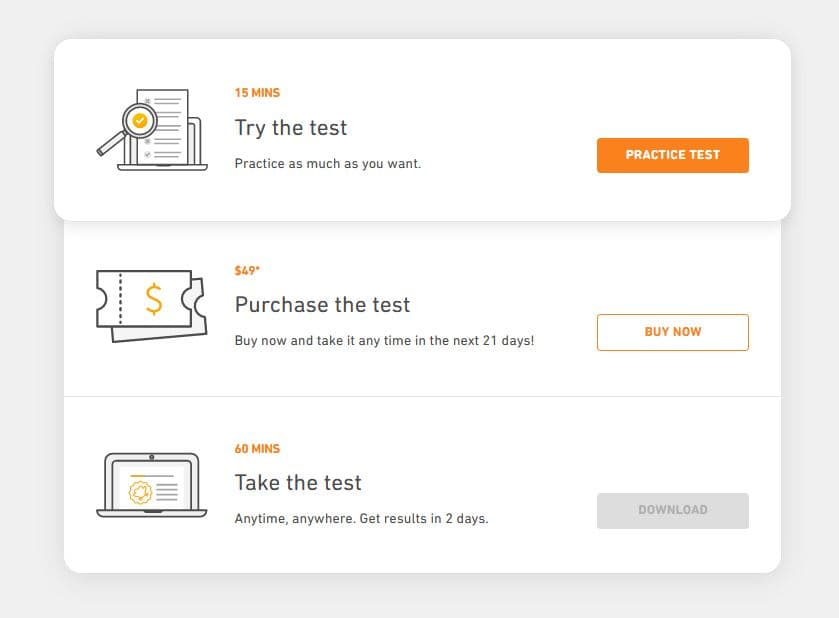Click the BUY NOW button
839x618 pixels.
click(x=673, y=332)
